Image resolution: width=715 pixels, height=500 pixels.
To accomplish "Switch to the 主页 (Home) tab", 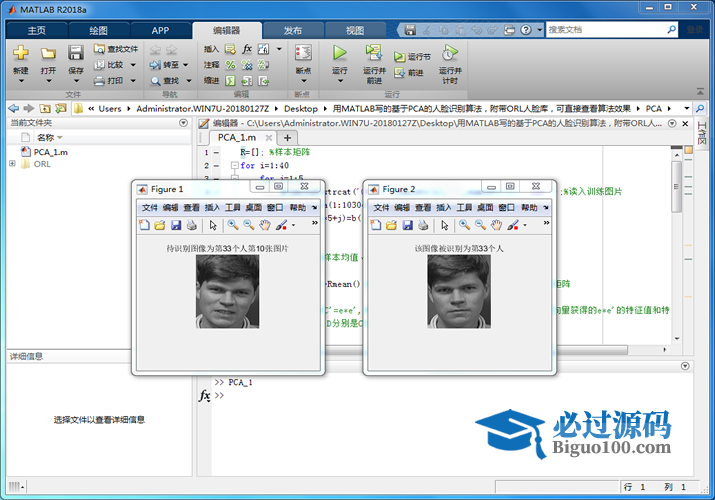I will tap(36, 31).
